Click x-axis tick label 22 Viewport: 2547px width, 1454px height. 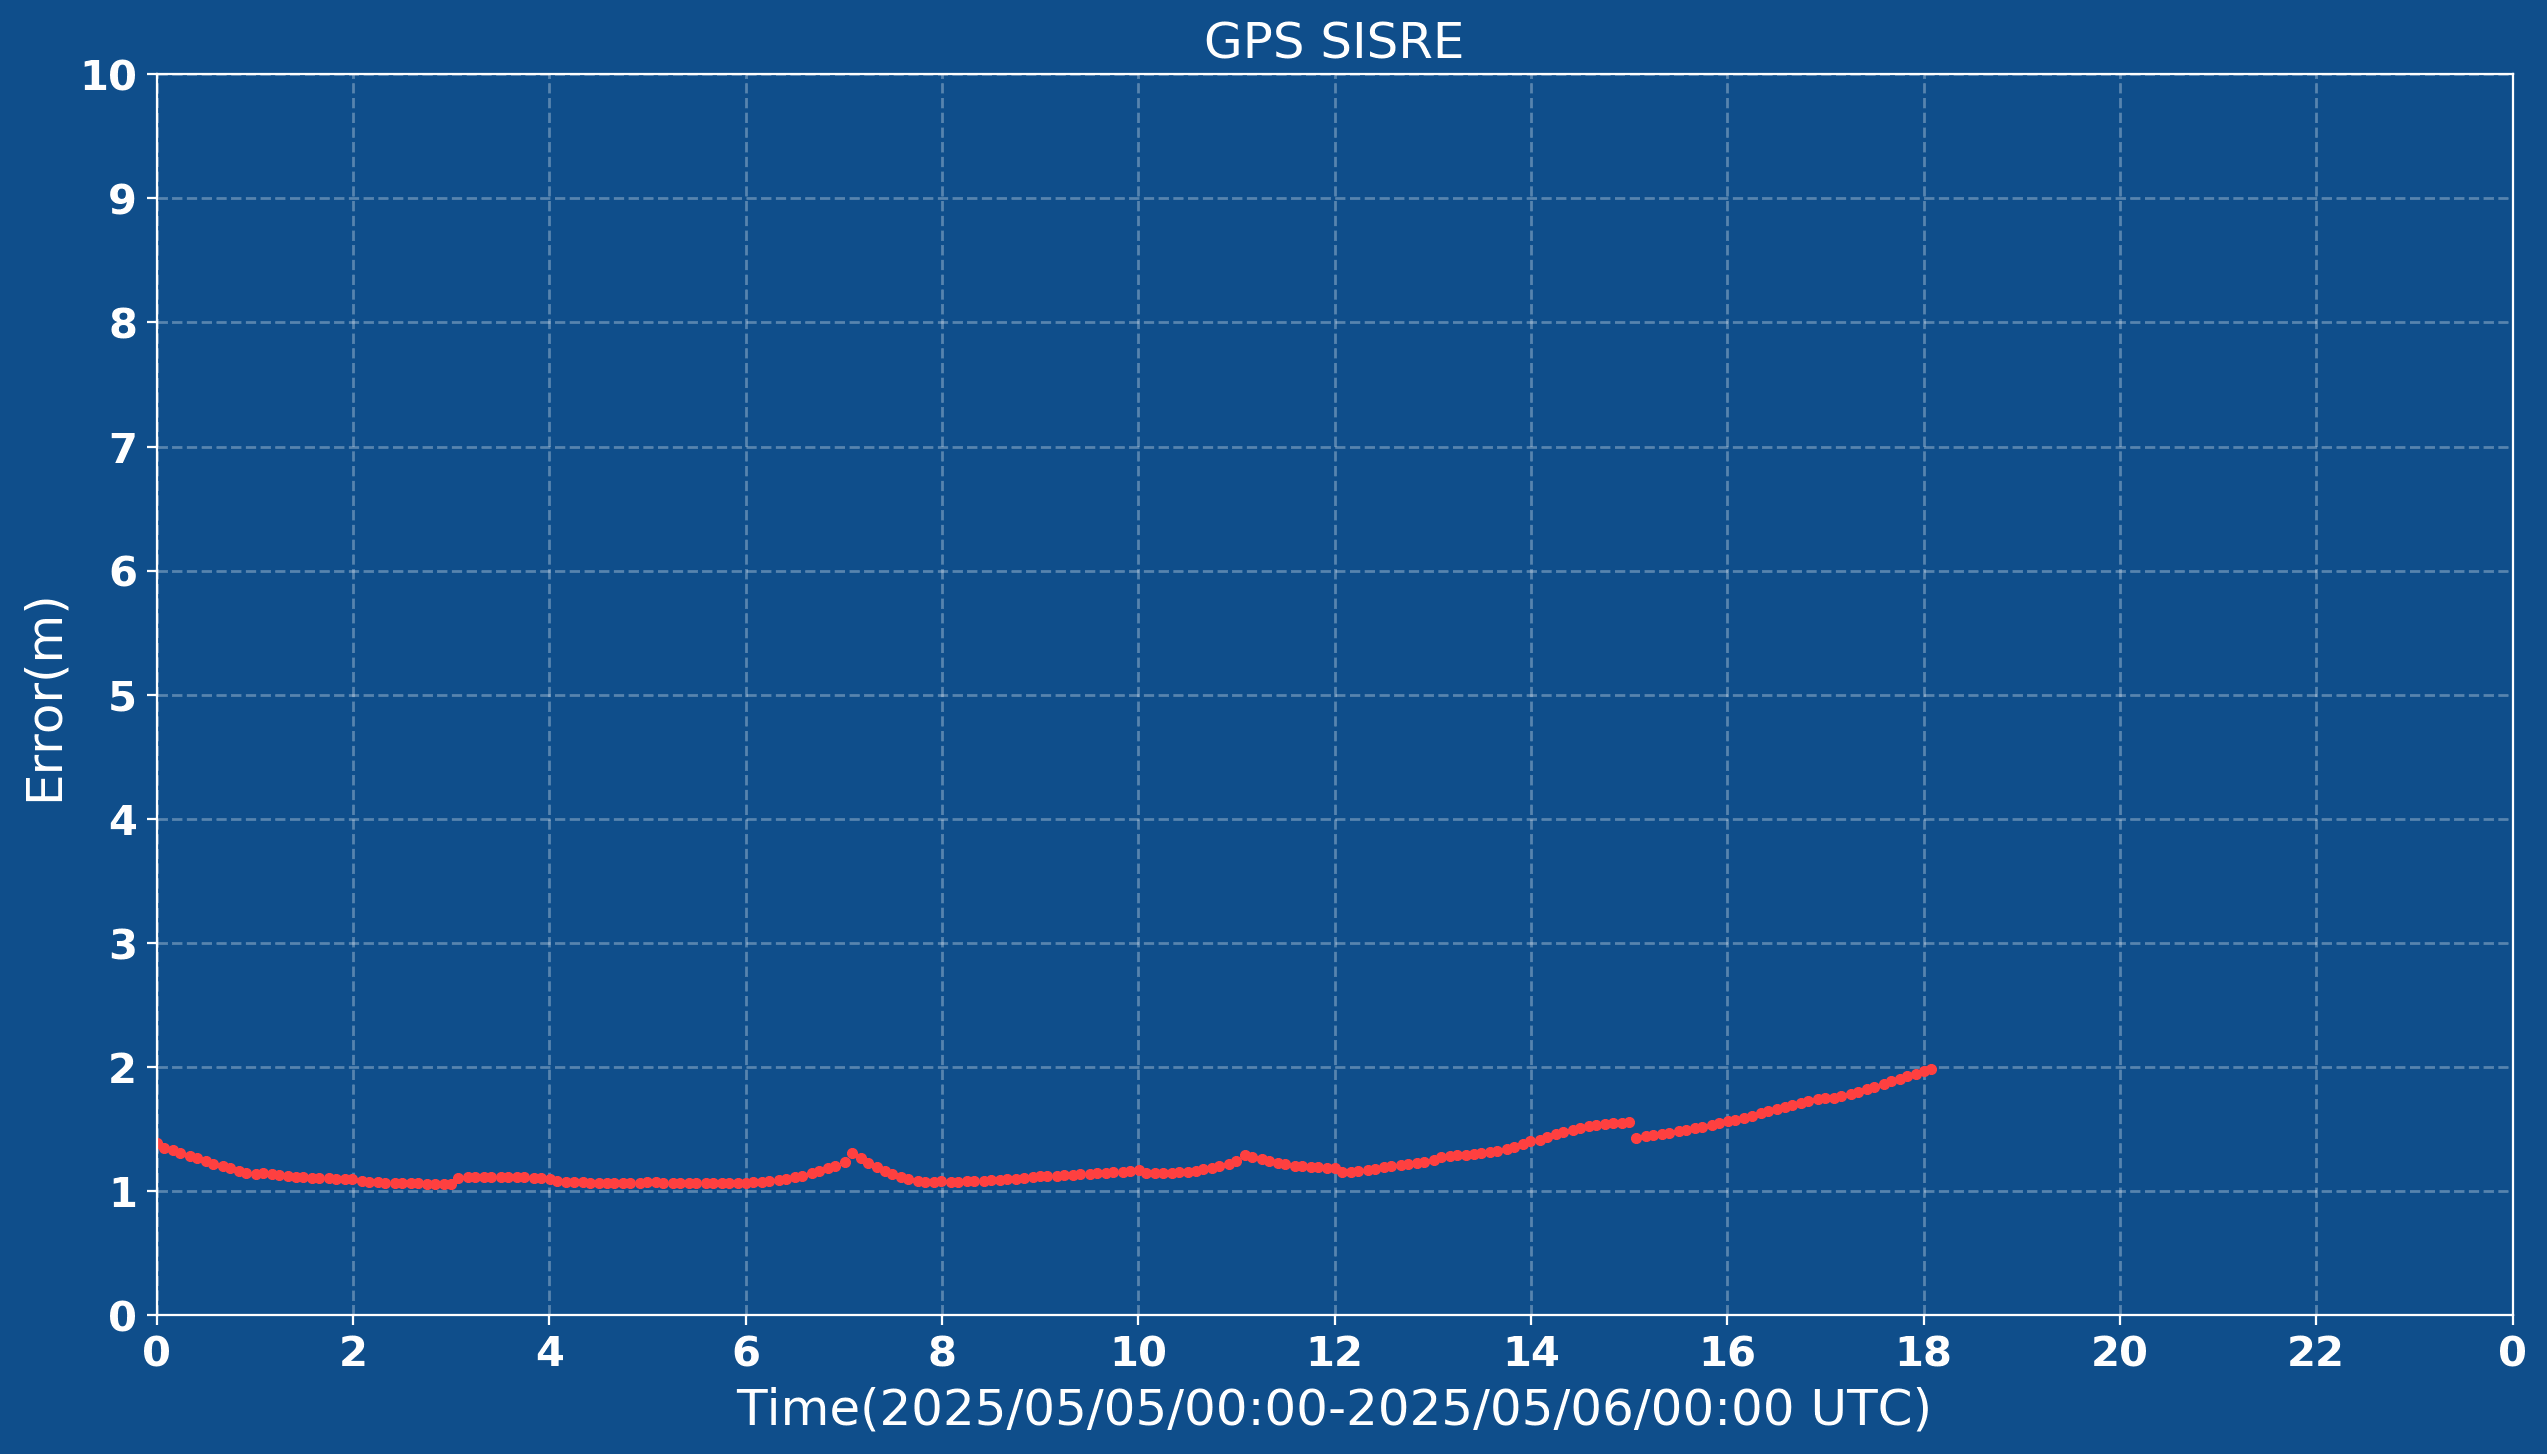(x=2316, y=1353)
